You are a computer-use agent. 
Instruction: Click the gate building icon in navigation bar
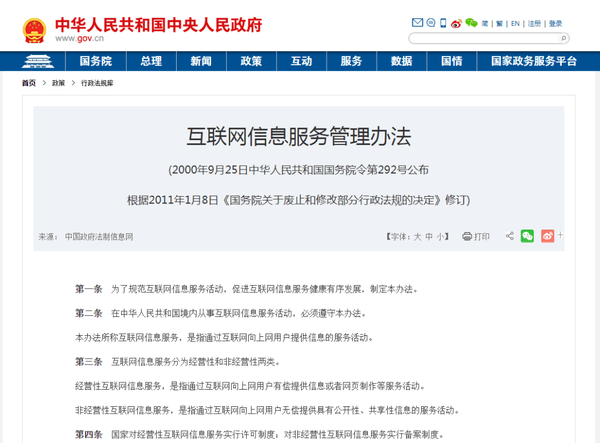(x=38, y=61)
